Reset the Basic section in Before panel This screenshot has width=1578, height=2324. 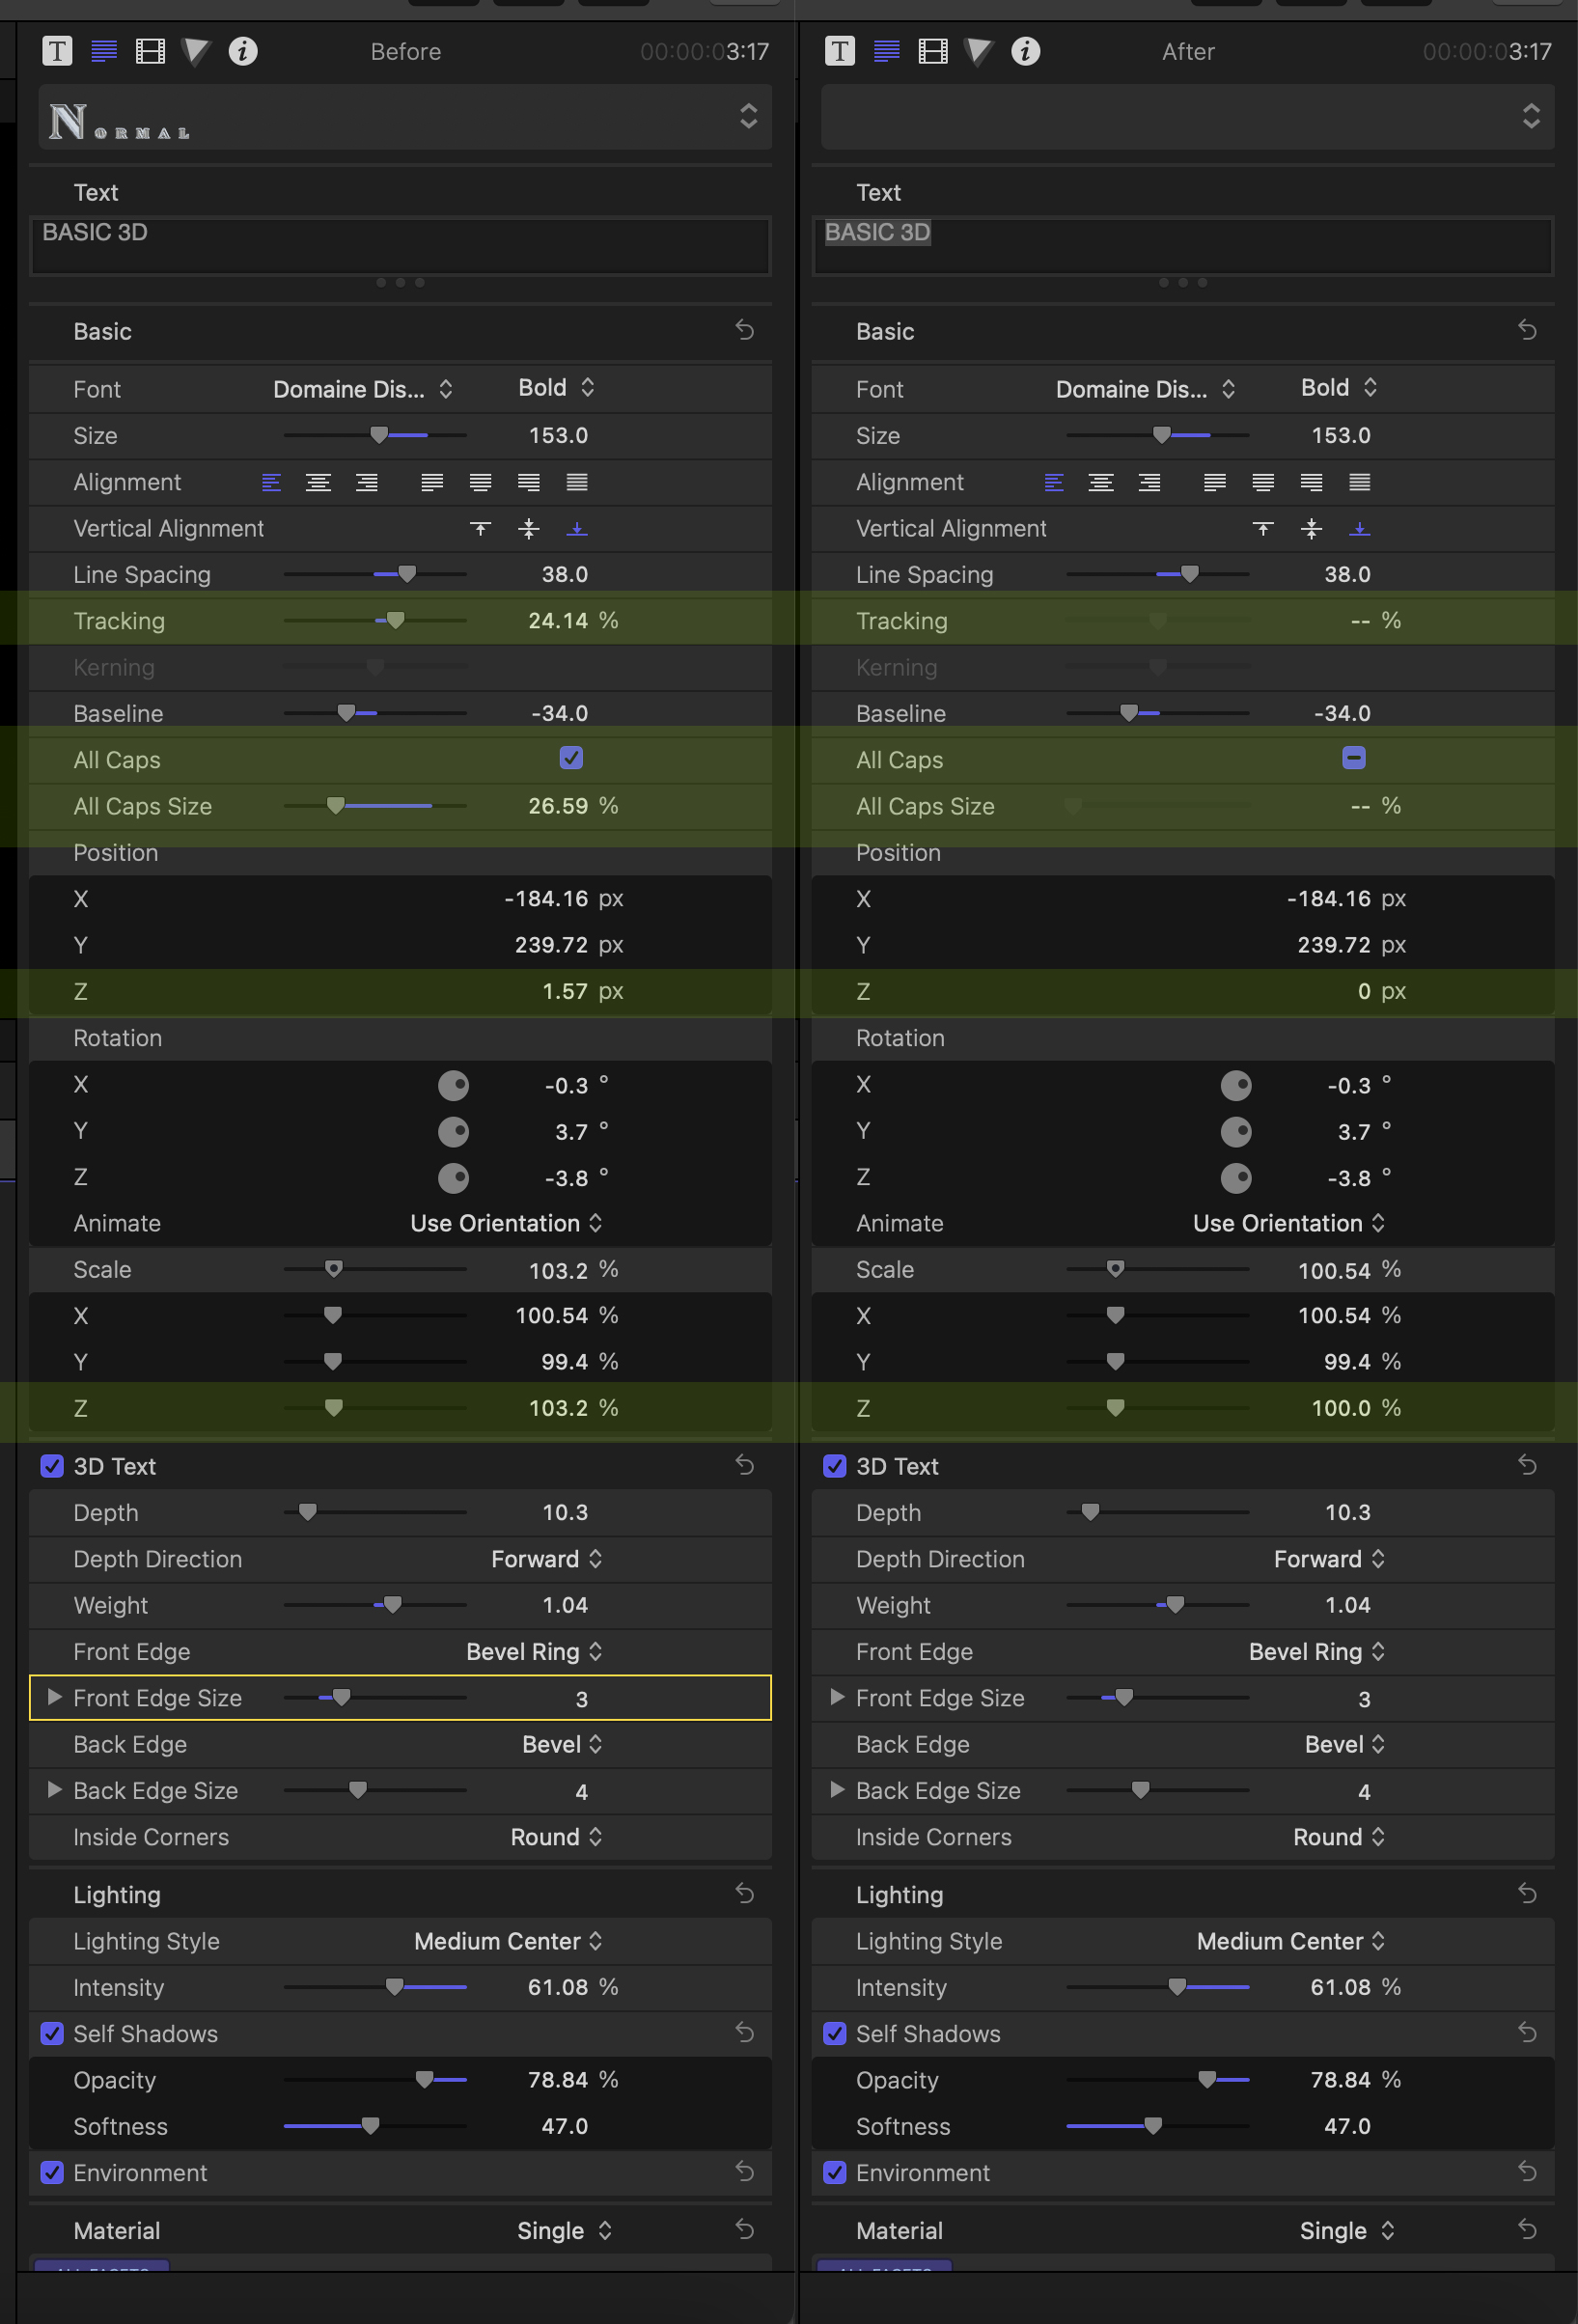coord(745,330)
